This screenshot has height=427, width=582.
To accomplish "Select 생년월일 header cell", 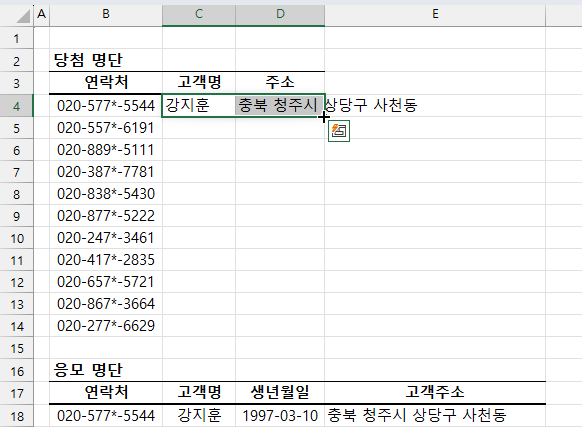I will coord(280,392).
